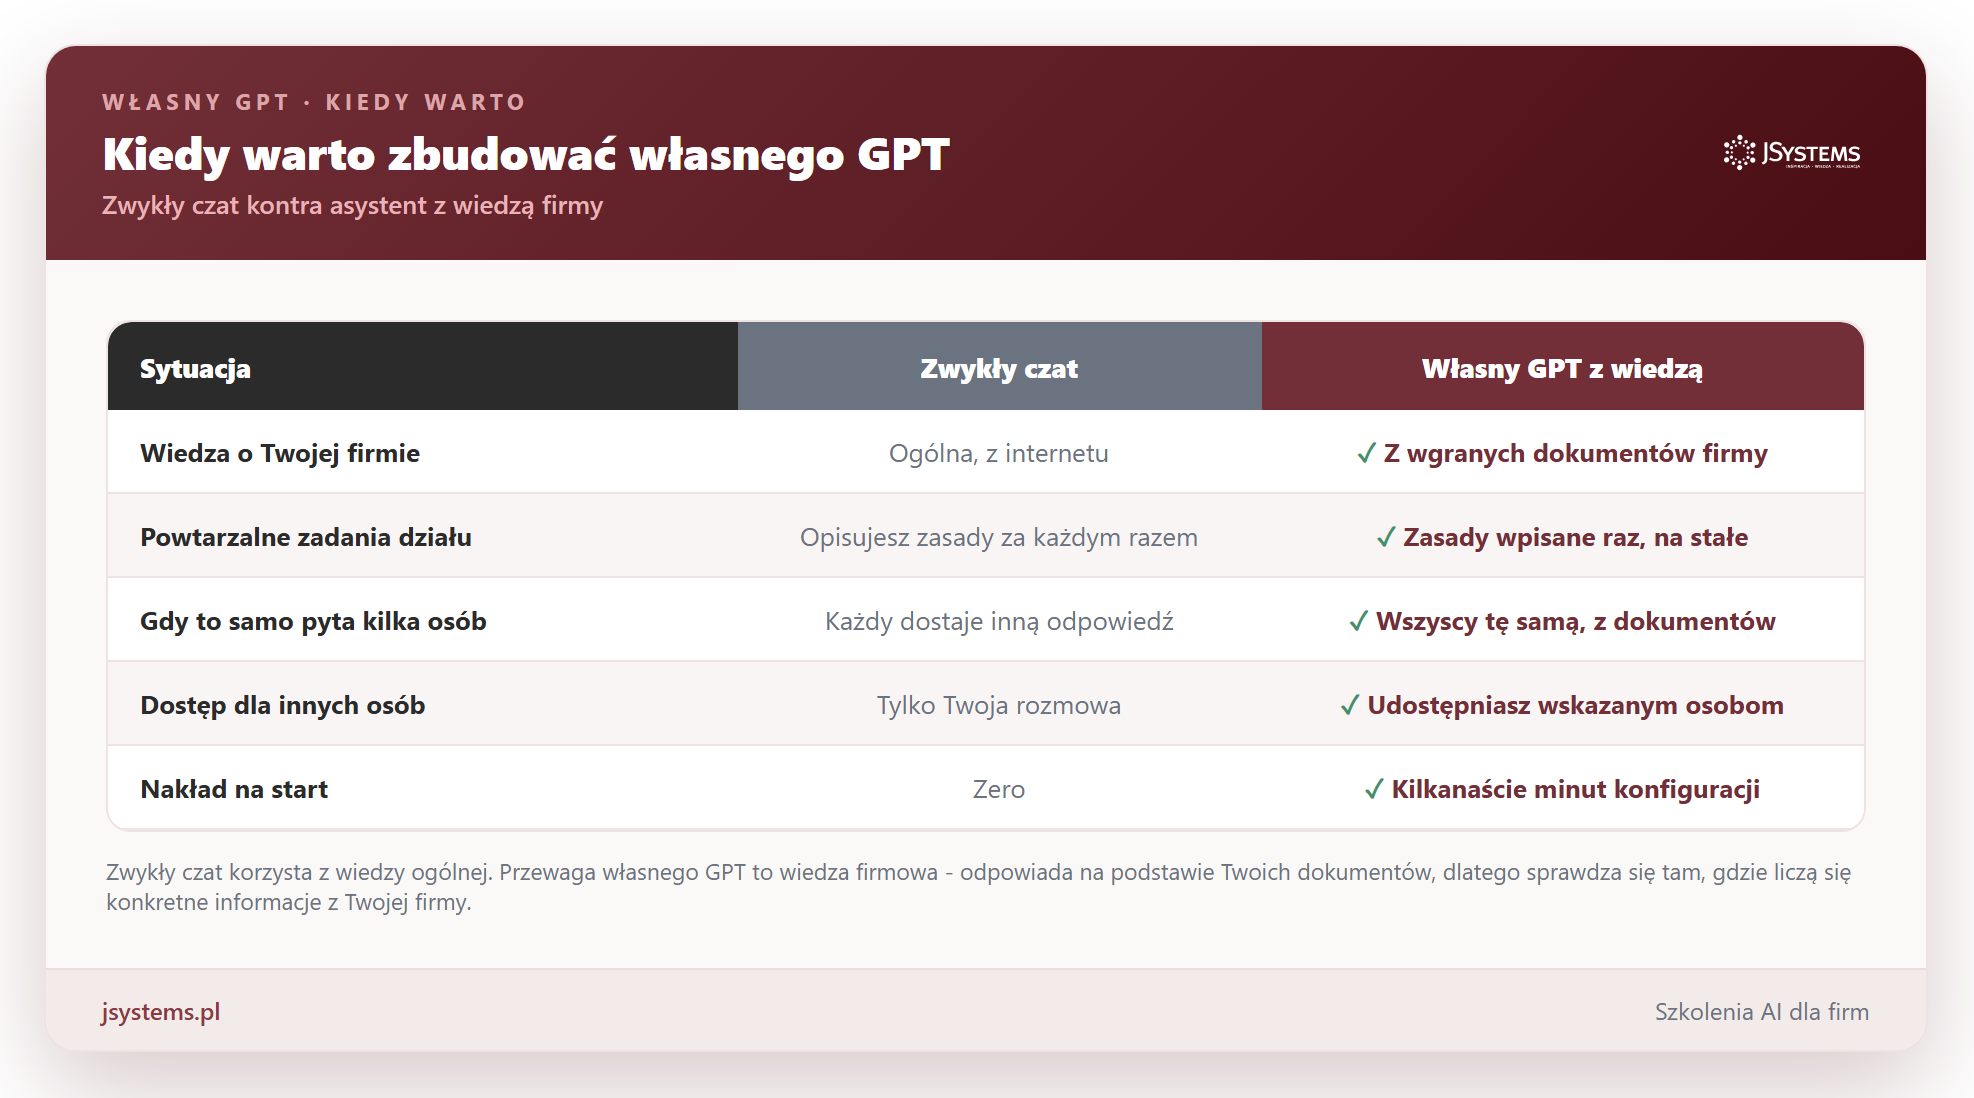
Task: Click the checkmark before 'Z wgranych dokumentów firmy'
Action: click(x=1366, y=454)
